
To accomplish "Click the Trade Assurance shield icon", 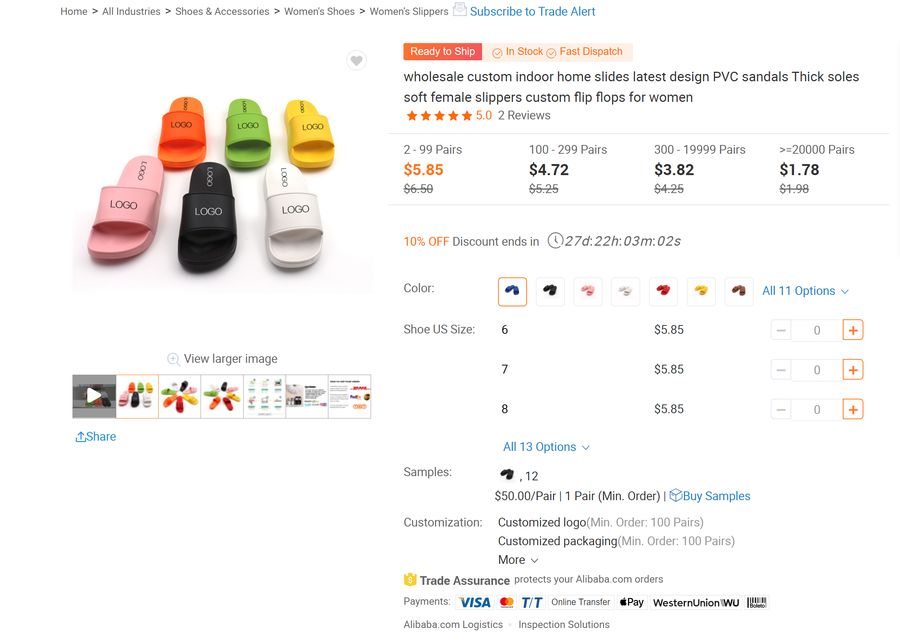I will coord(410,580).
